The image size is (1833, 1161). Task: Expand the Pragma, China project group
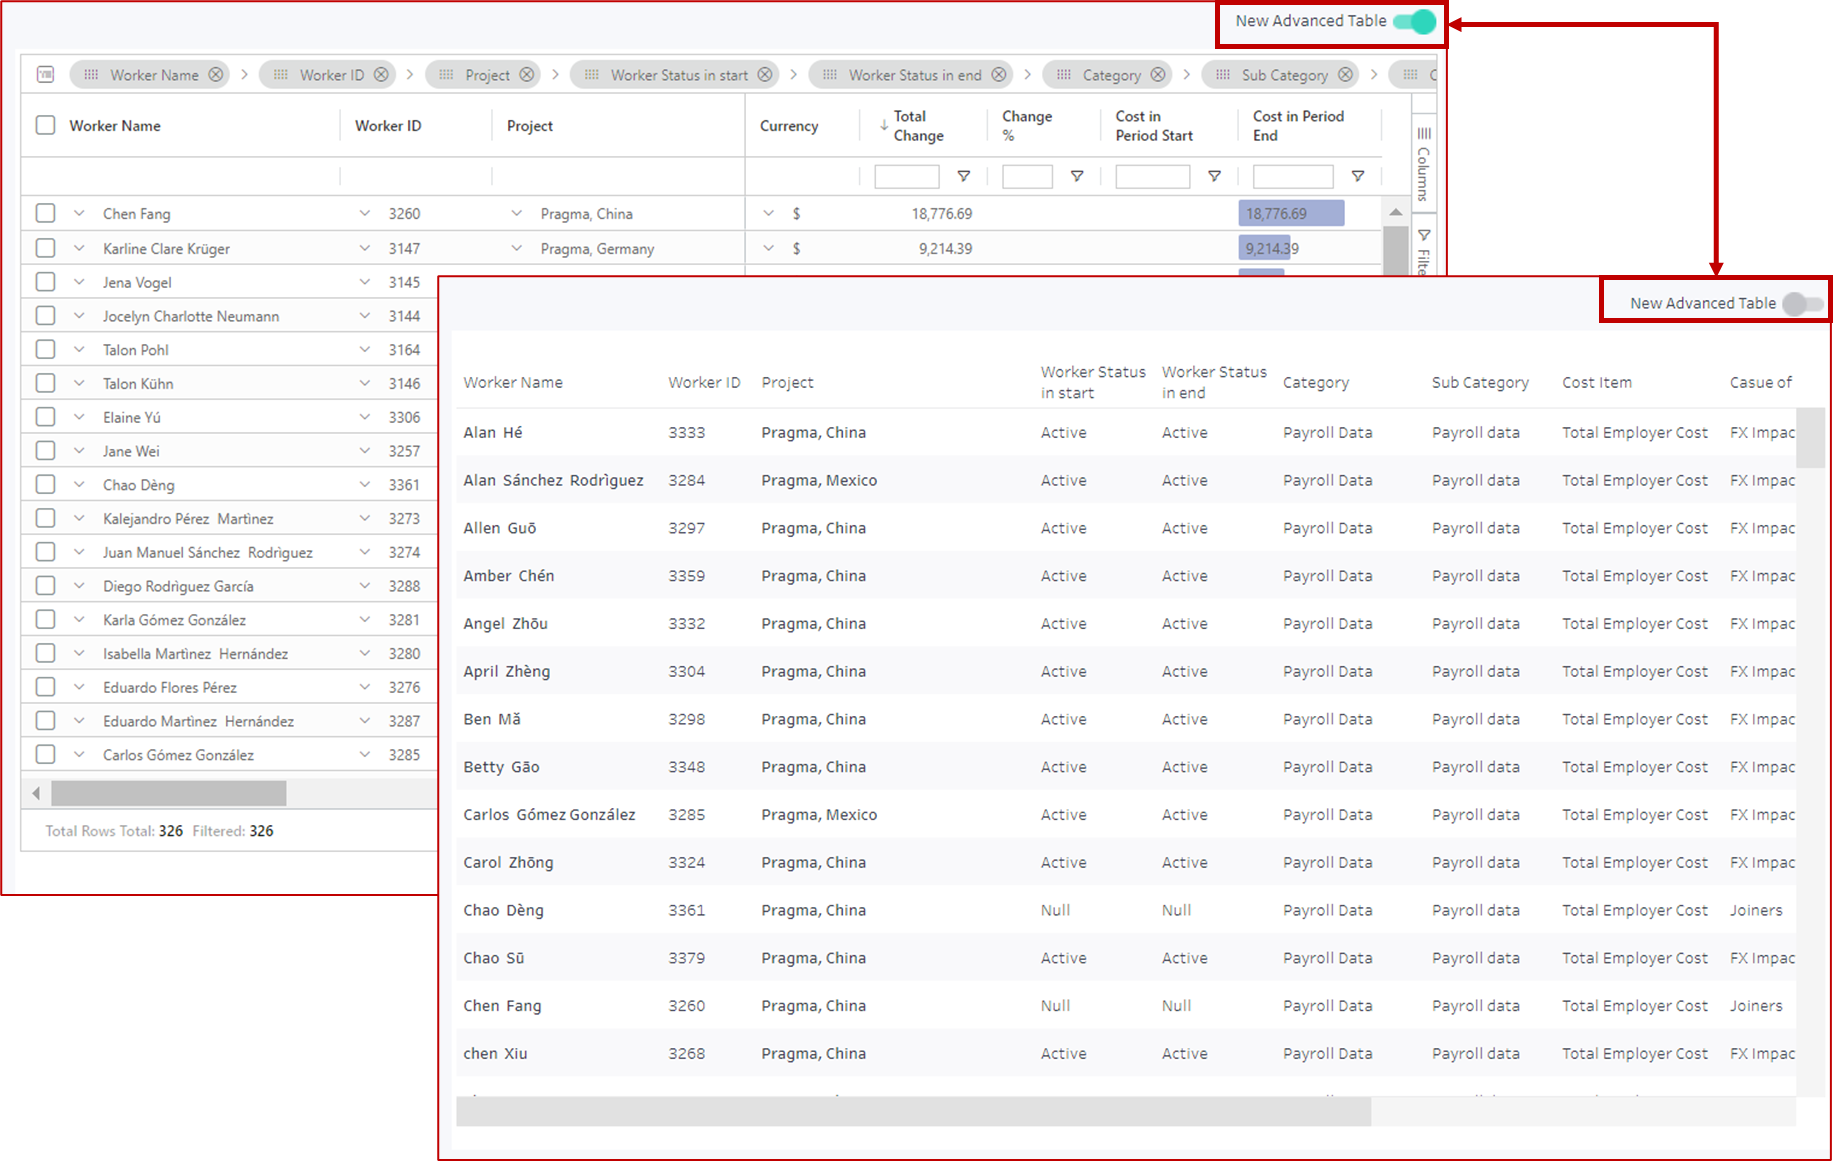pos(517,214)
